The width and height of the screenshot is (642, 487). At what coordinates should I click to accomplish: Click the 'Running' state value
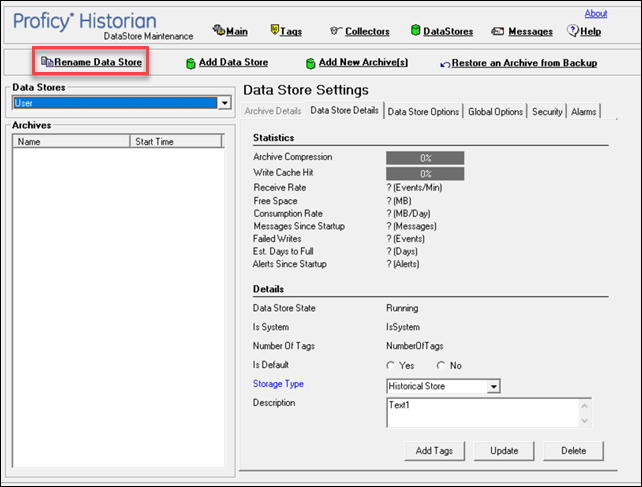[402, 308]
